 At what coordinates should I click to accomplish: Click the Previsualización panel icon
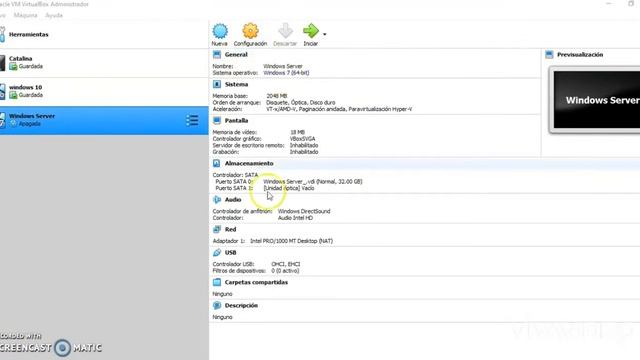pyautogui.click(x=549, y=54)
